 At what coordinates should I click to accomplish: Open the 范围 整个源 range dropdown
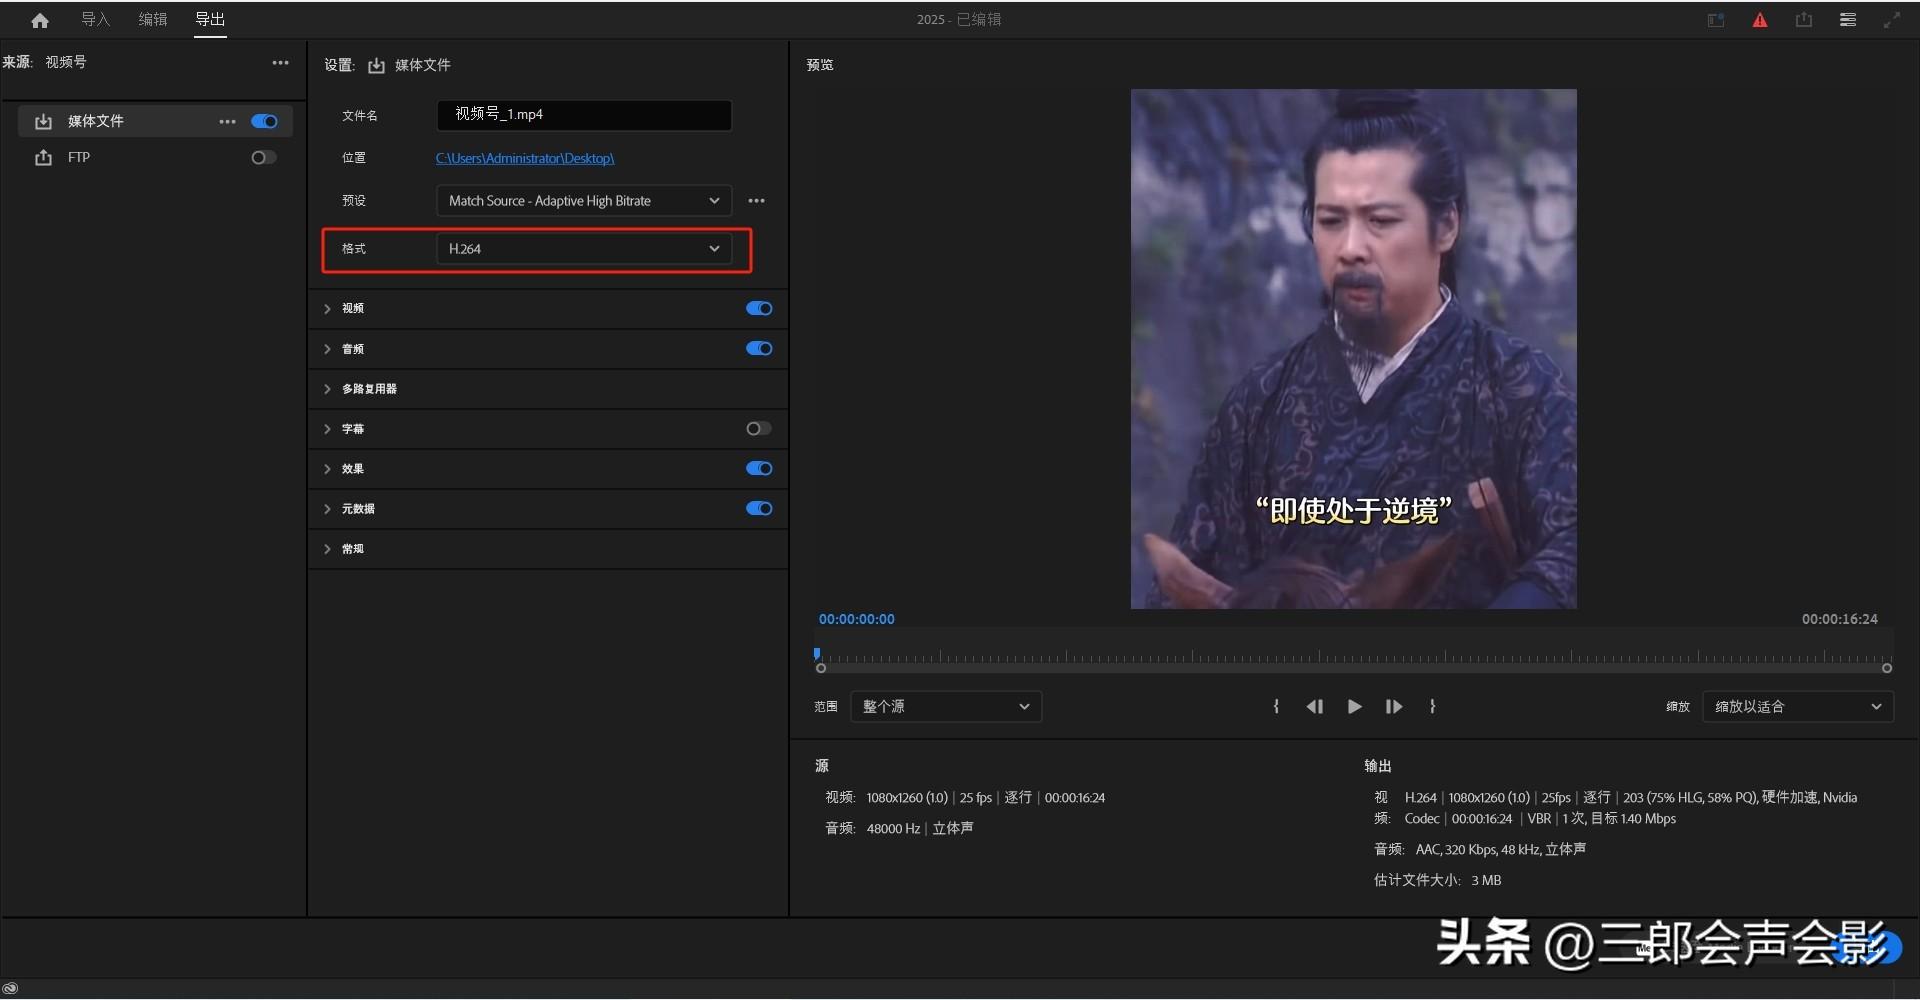coord(946,707)
